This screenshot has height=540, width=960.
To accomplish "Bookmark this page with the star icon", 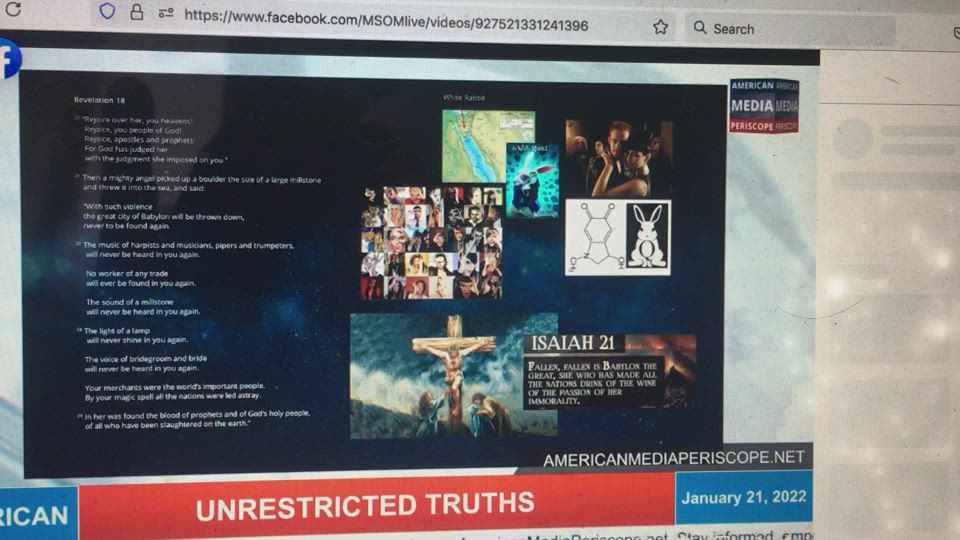I will (660, 27).
